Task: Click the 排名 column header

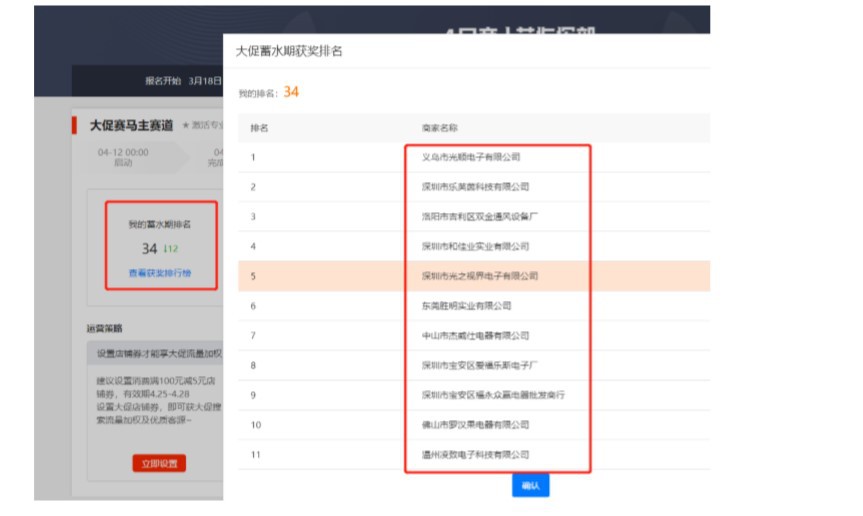Action: coord(259,128)
